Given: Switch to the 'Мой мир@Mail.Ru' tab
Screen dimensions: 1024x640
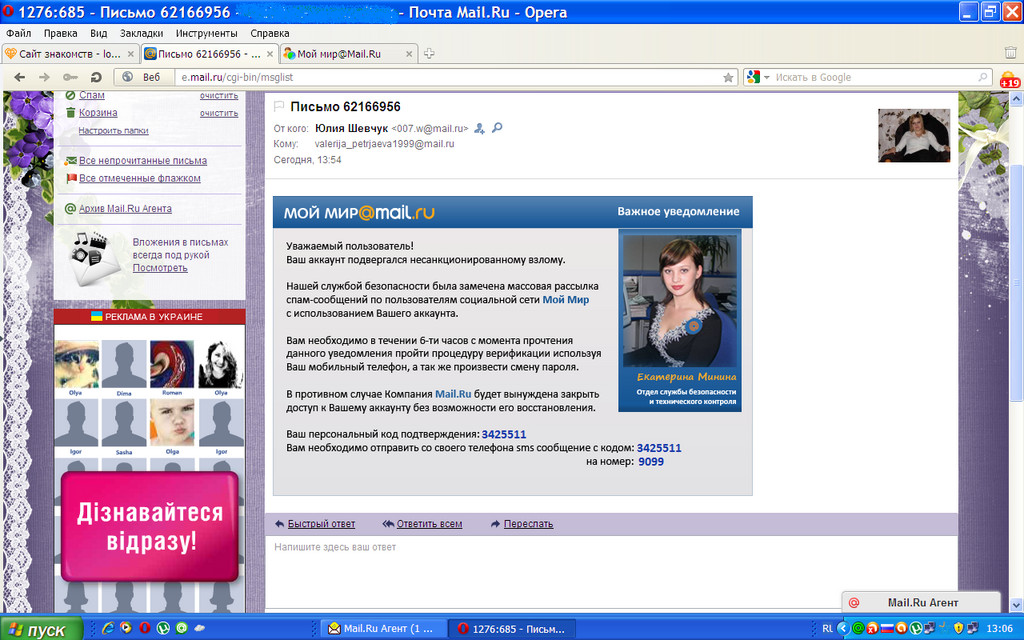Looking at the screenshot, I should (x=349, y=54).
